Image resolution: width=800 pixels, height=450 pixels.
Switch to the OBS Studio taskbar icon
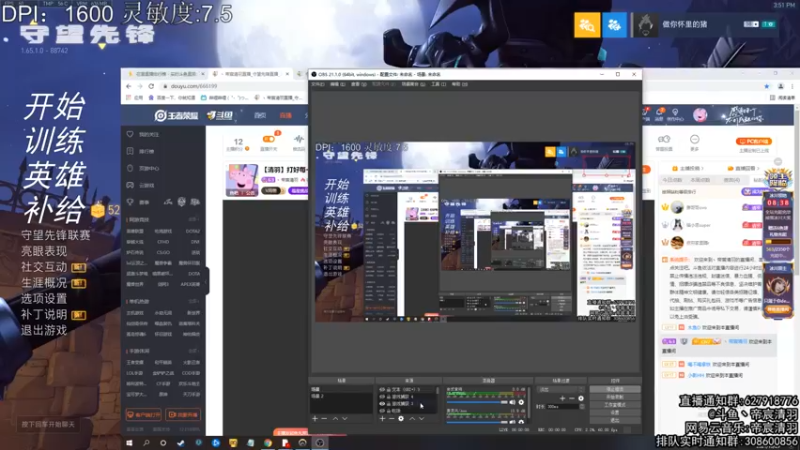[x=320, y=443]
